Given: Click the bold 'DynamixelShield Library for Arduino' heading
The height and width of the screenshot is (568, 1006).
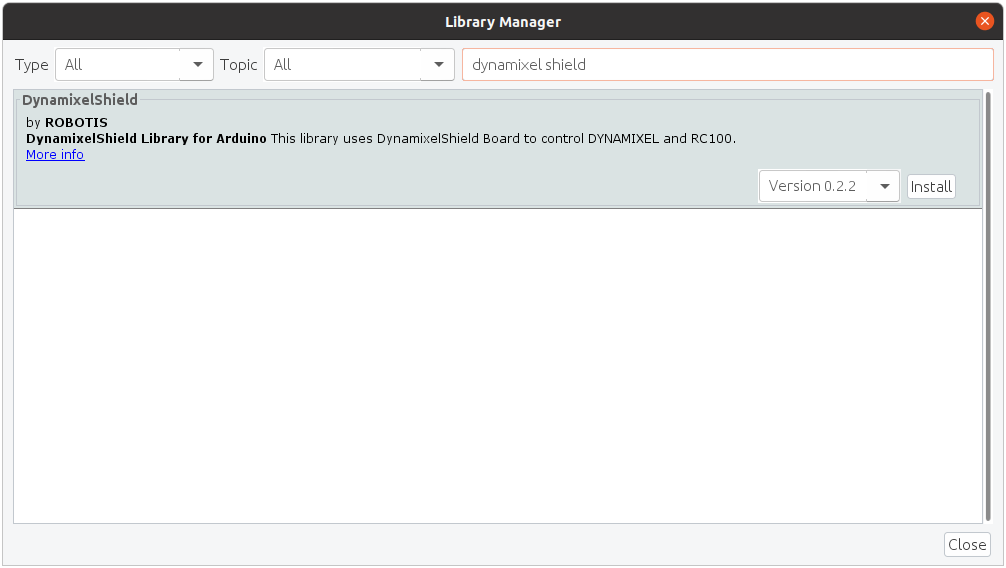Looking at the screenshot, I should (x=146, y=139).
